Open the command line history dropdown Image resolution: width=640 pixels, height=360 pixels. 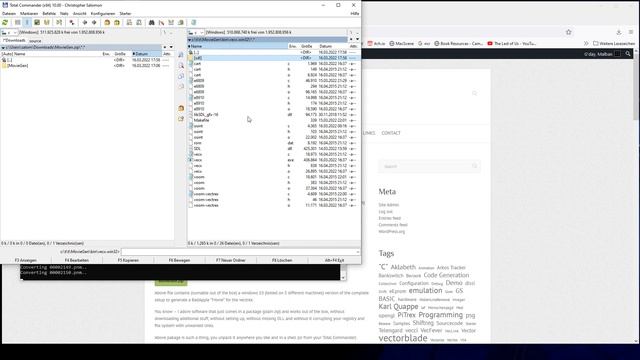coord(358,252)
